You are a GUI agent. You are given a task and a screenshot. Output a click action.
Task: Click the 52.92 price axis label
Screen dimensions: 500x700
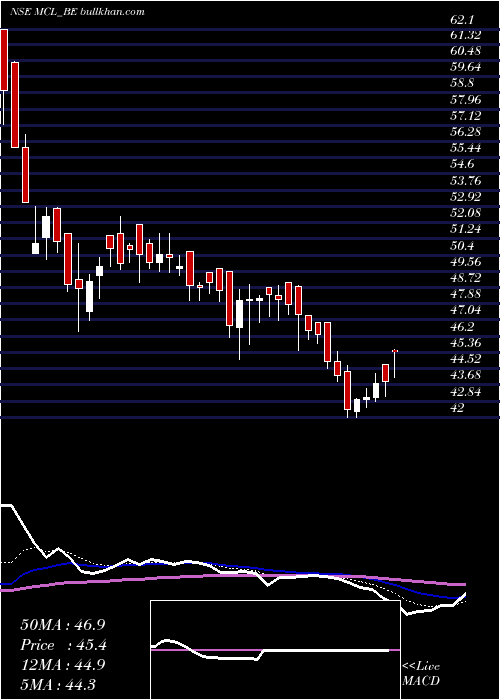click(465, 197)
